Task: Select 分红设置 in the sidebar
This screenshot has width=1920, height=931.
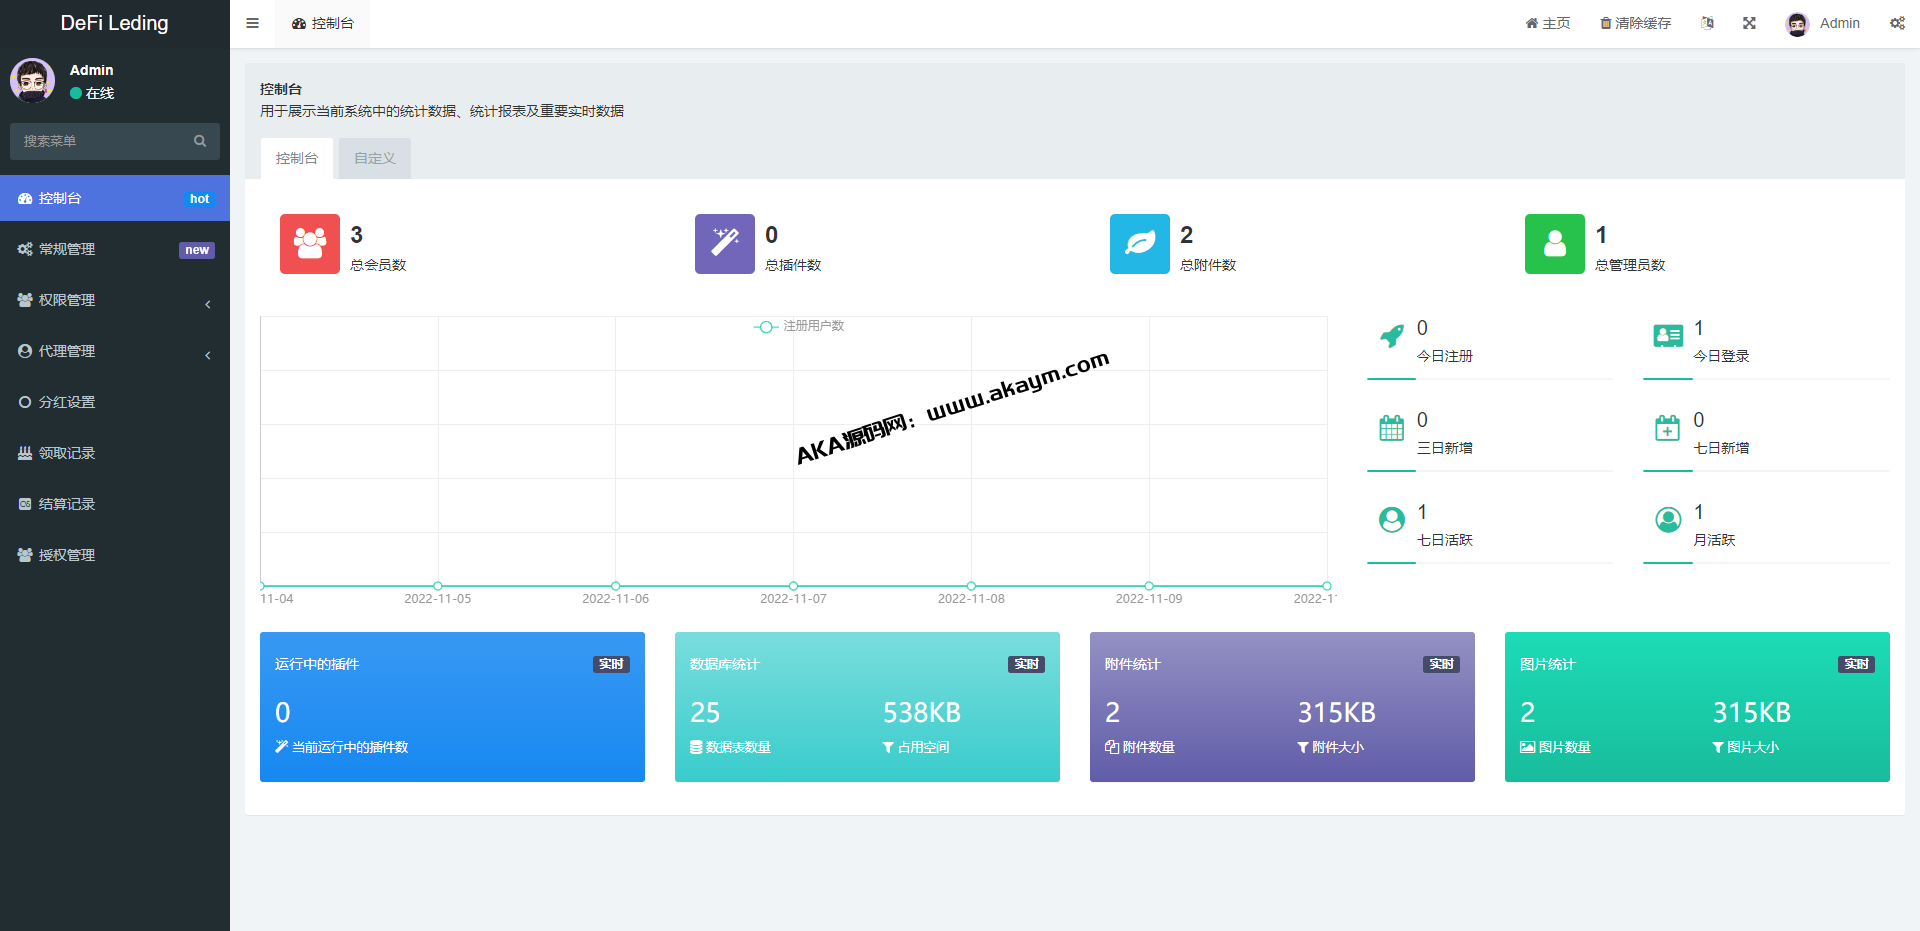Action: click(x=67, y=402)
